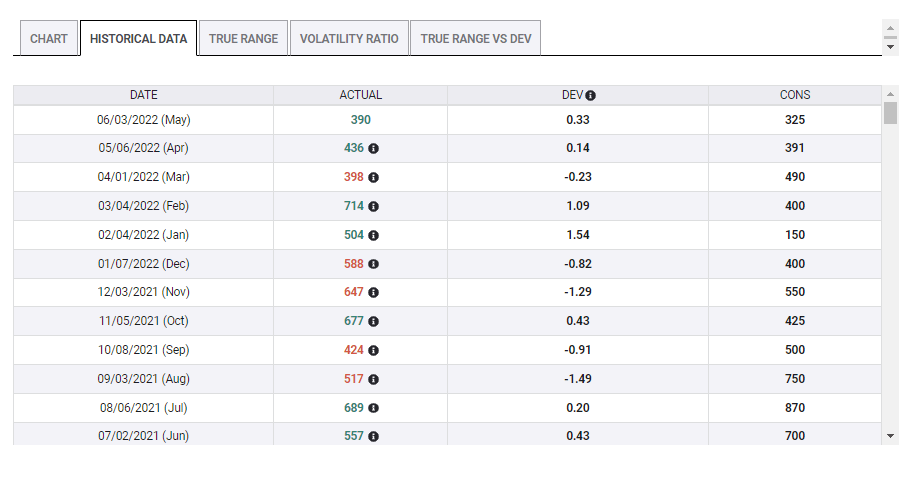Select the Volatility Ratio tab
Screen dimensions: 914x488
349,39
